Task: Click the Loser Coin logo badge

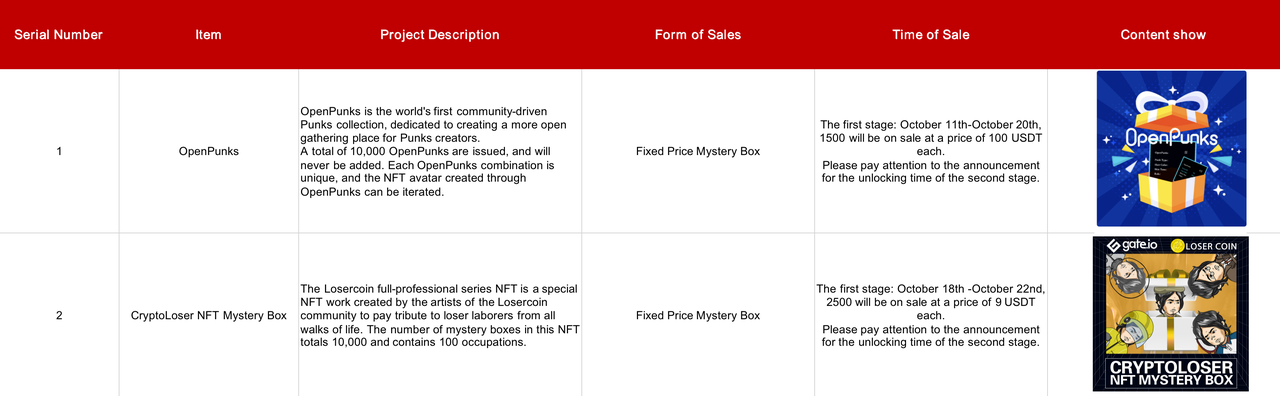Action: (x=1205, y=245)
